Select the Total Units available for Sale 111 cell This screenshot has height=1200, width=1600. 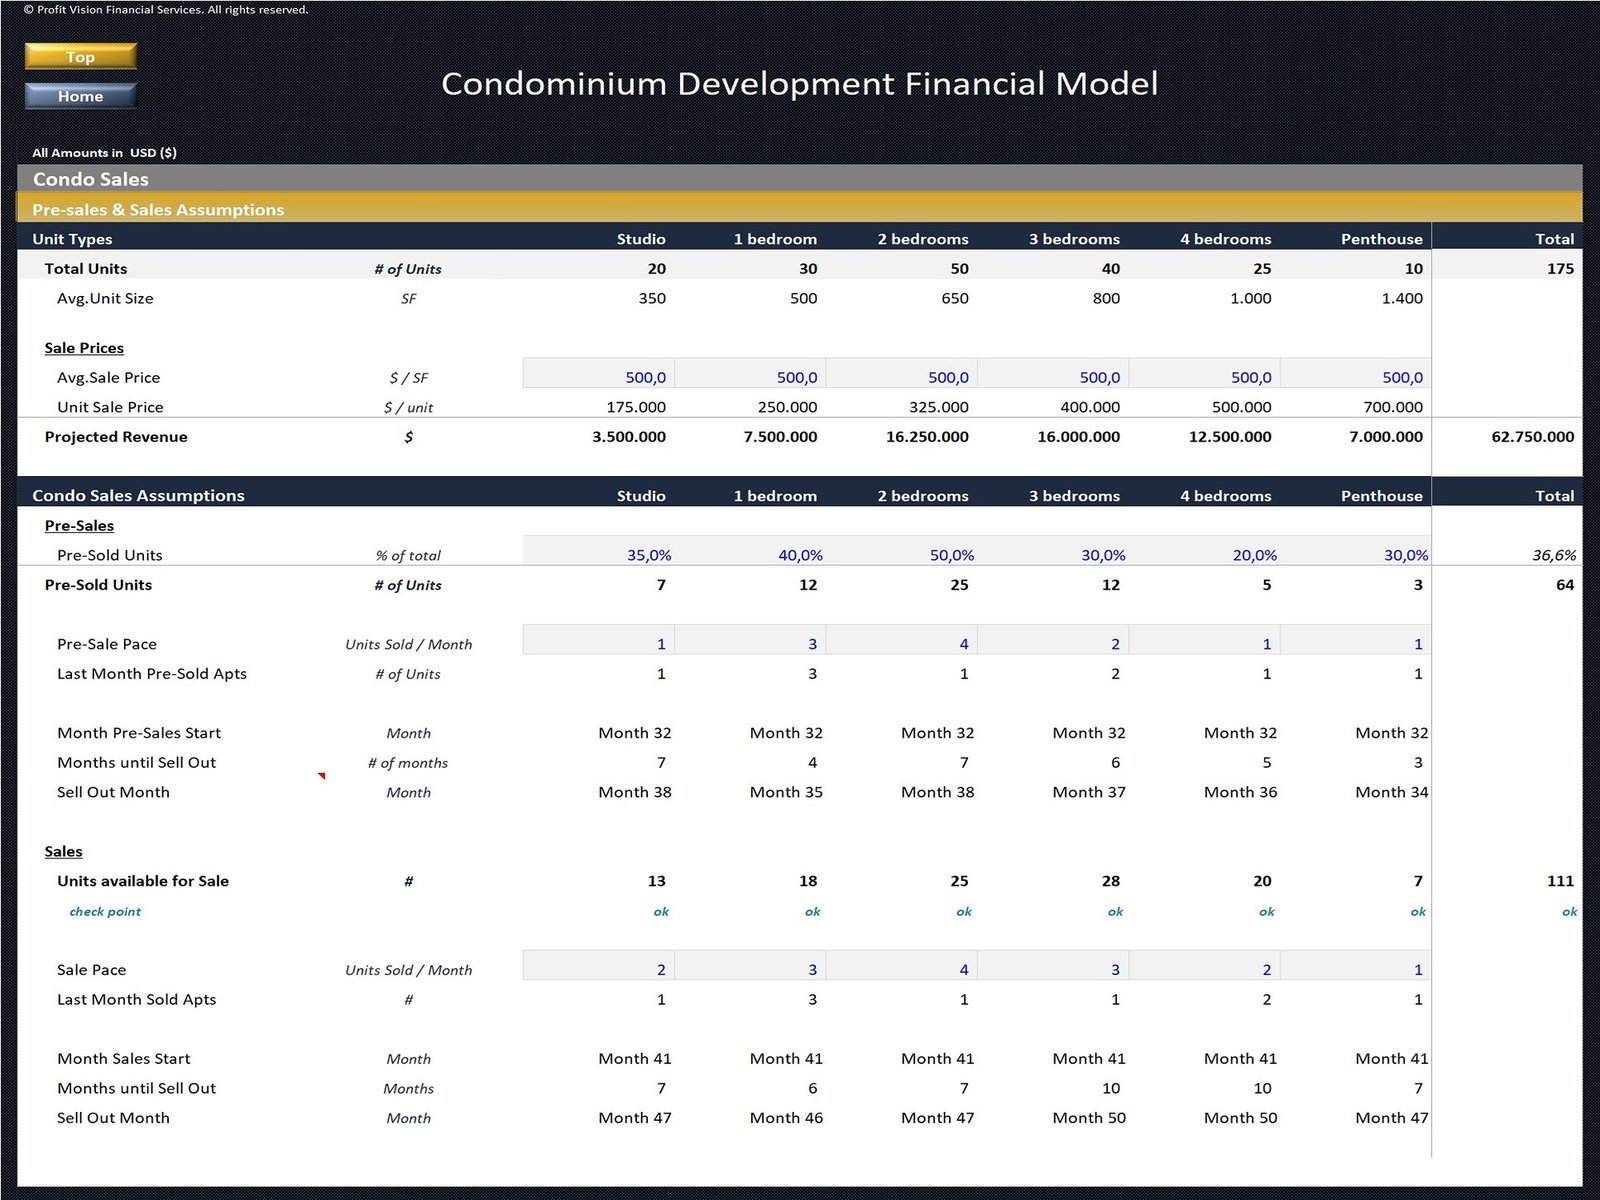pyautogui.click(x=1508, y=881)
